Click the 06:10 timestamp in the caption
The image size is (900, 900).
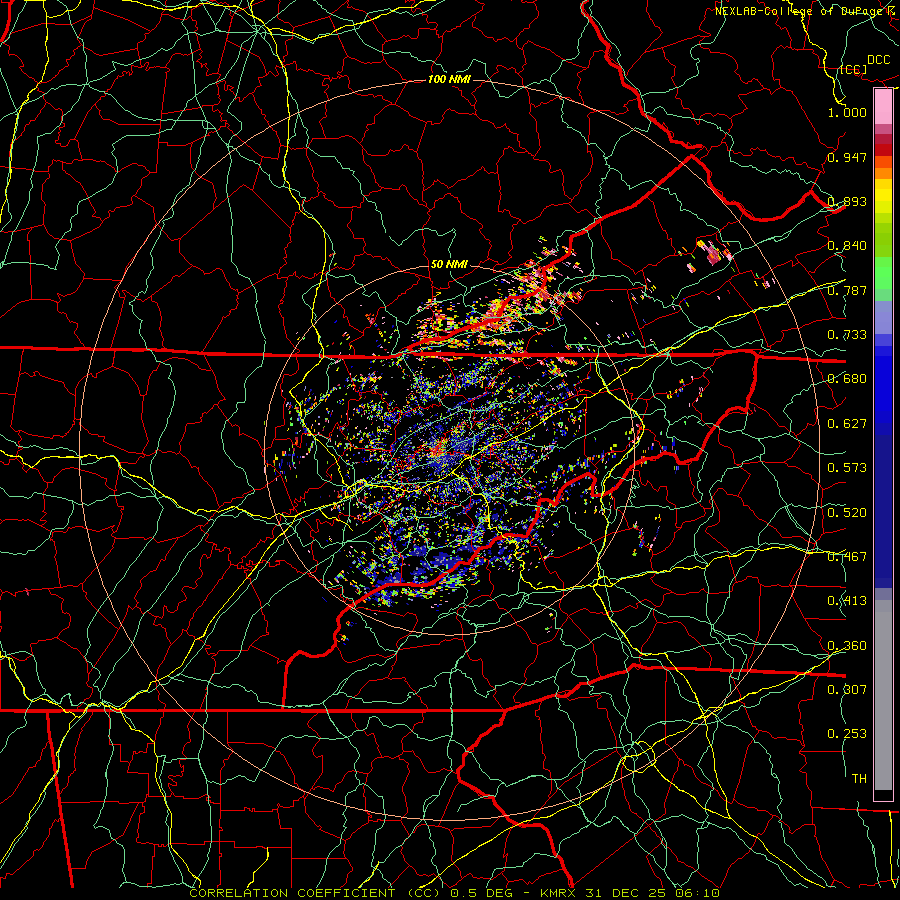coord(697,893)
